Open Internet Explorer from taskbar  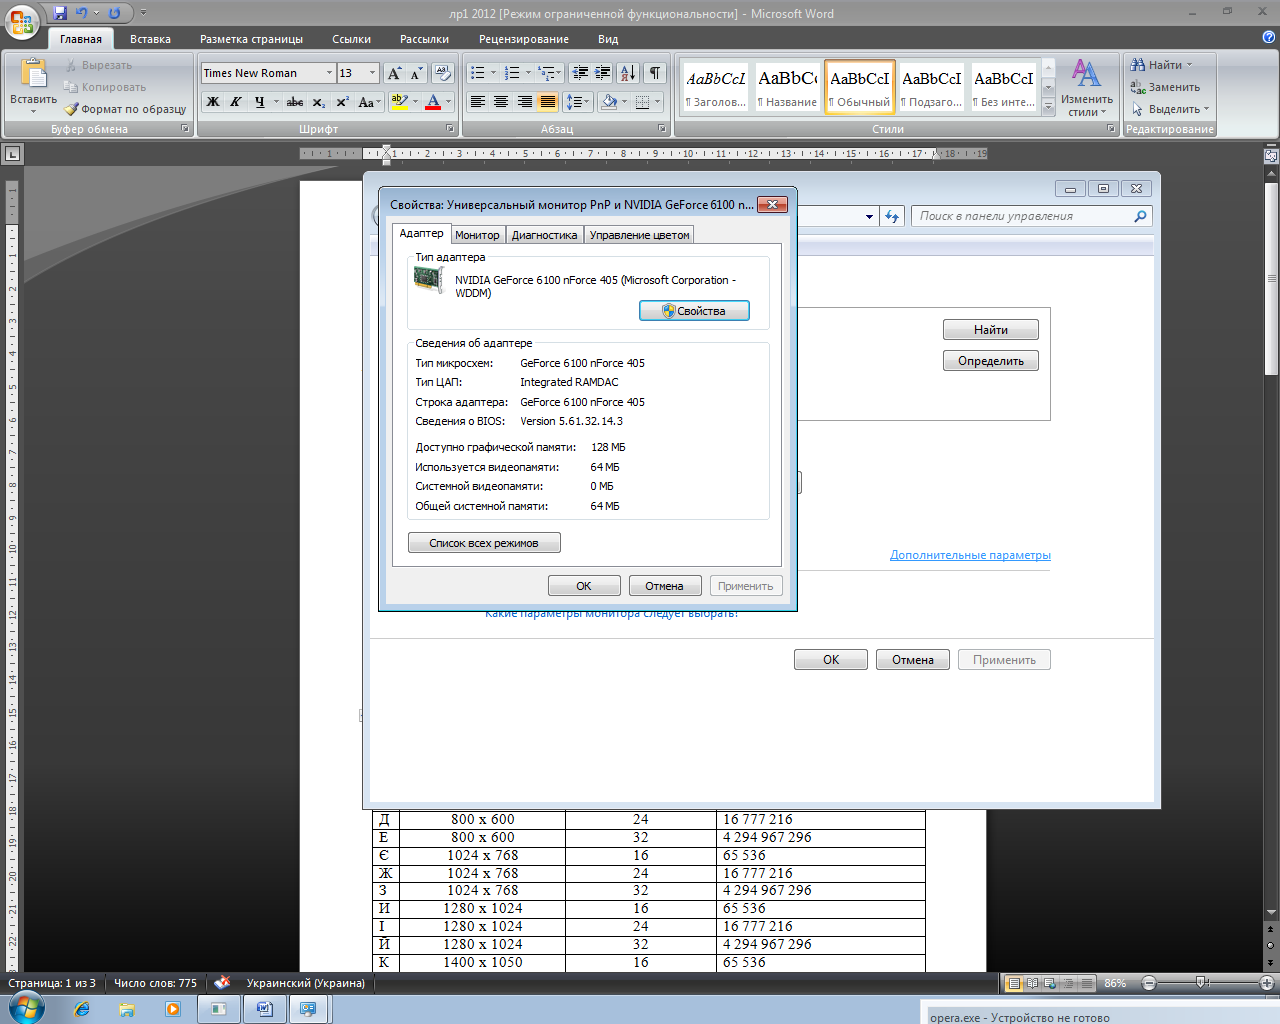tap(82, 1009)
